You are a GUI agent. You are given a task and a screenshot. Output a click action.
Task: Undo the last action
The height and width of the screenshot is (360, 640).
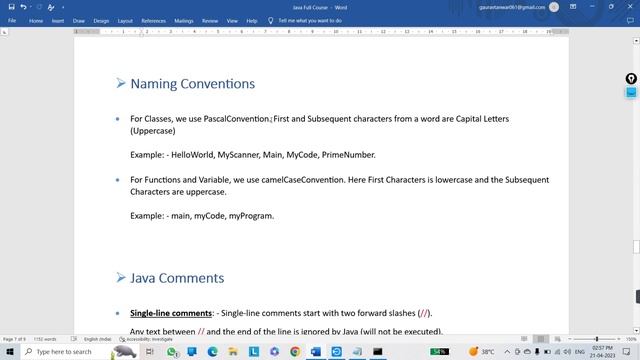click(x=23, y=7)
